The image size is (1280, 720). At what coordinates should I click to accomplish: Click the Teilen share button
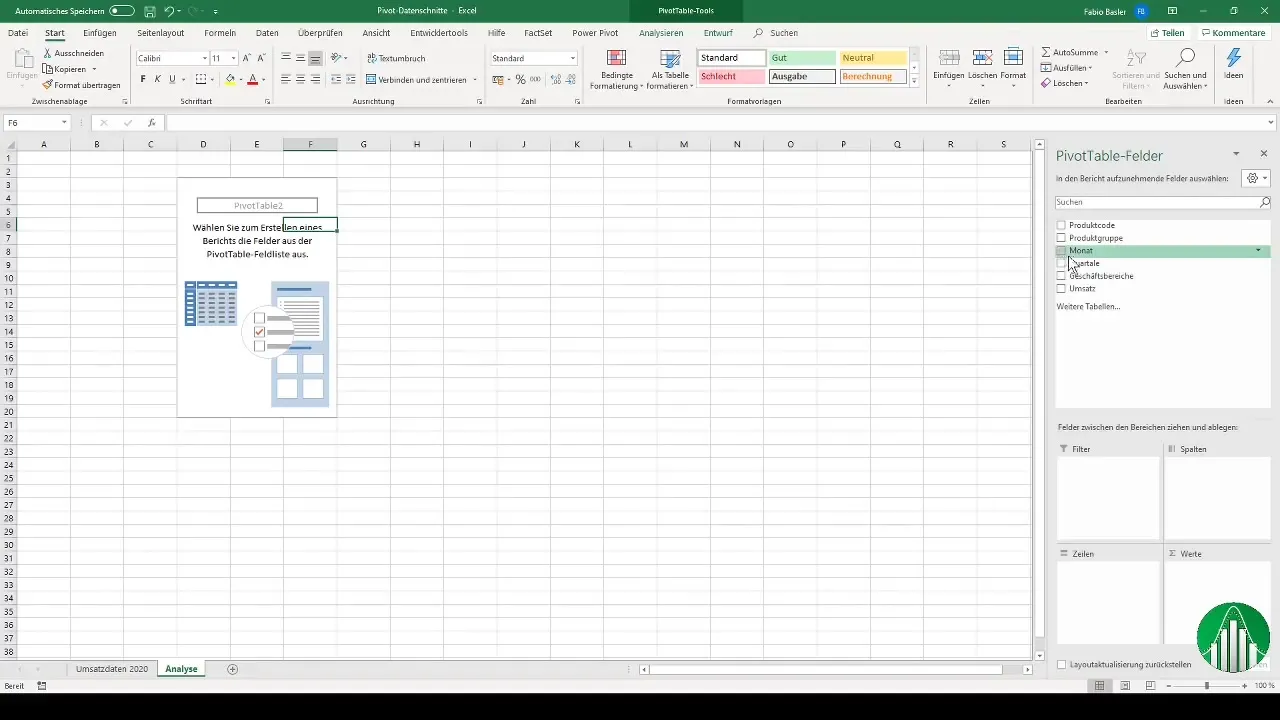tap(1166, 33)
